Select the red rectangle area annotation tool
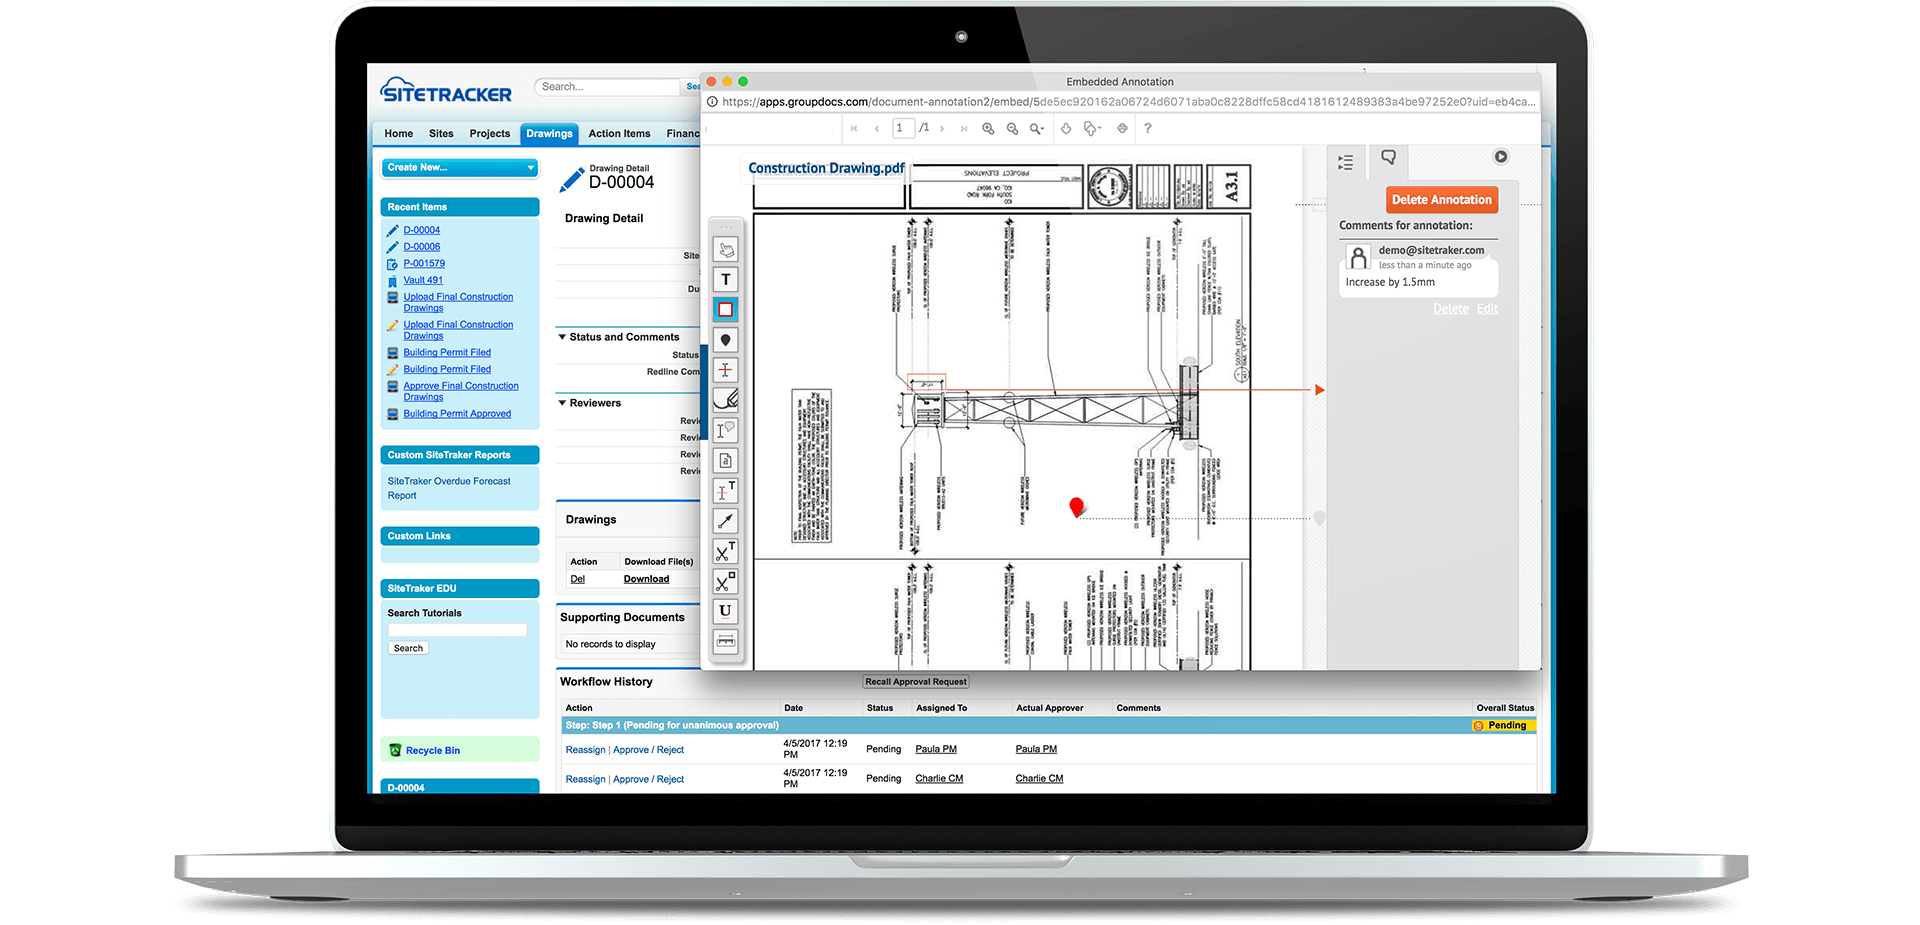This screenshot has height=925, width=1920. [x=726, y=310]
